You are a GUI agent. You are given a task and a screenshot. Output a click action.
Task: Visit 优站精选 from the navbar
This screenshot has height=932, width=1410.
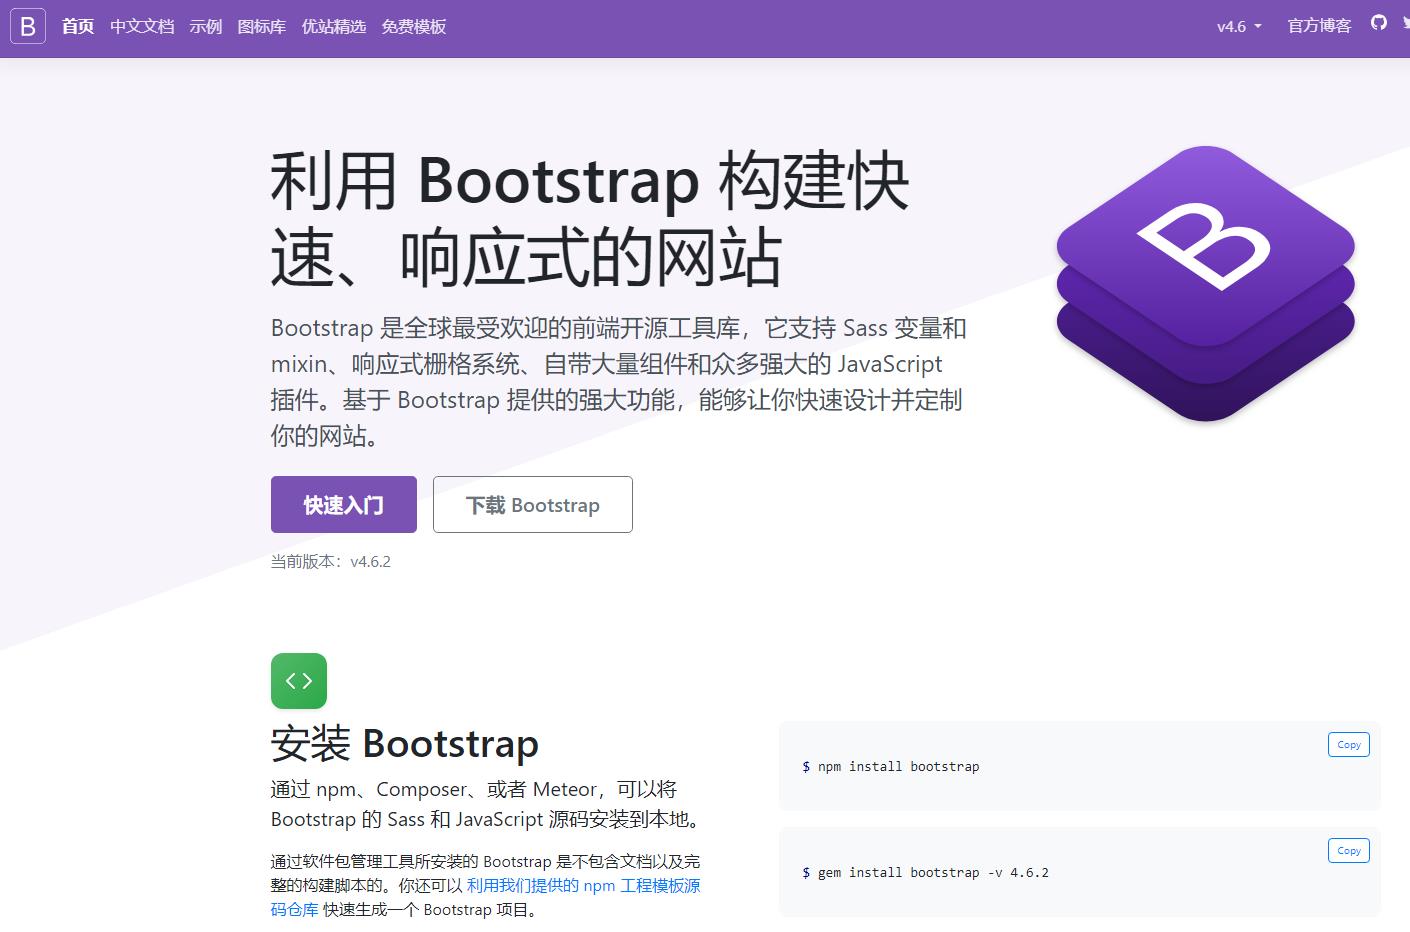334,27
